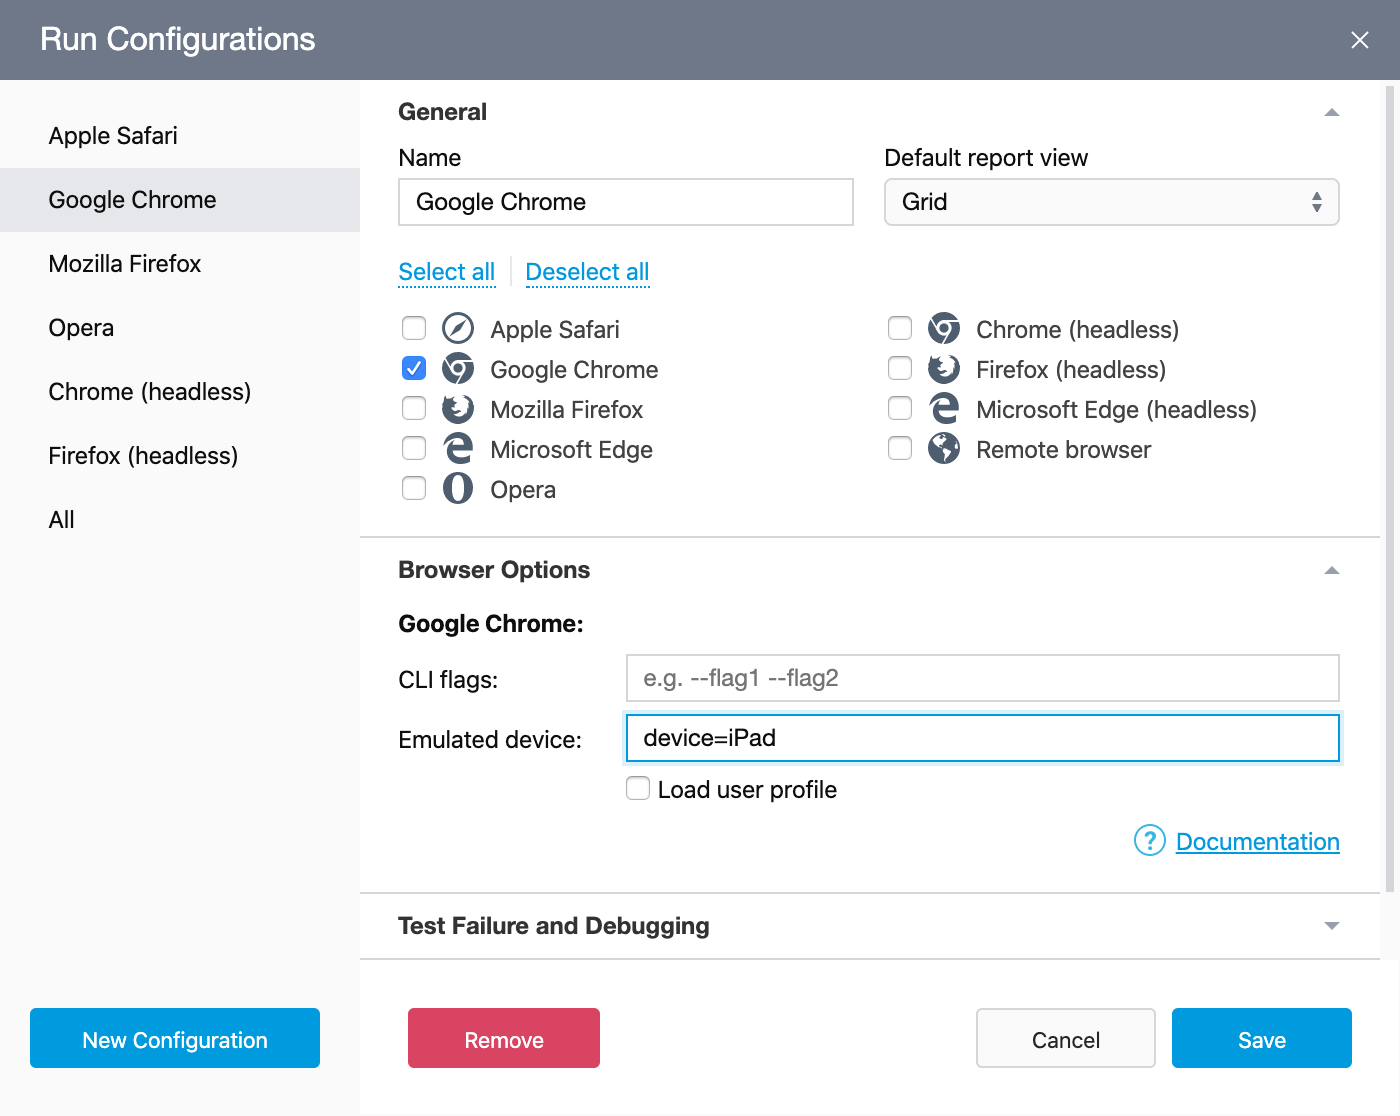
Task: Collapse the General section
Action: (1331, 112)
